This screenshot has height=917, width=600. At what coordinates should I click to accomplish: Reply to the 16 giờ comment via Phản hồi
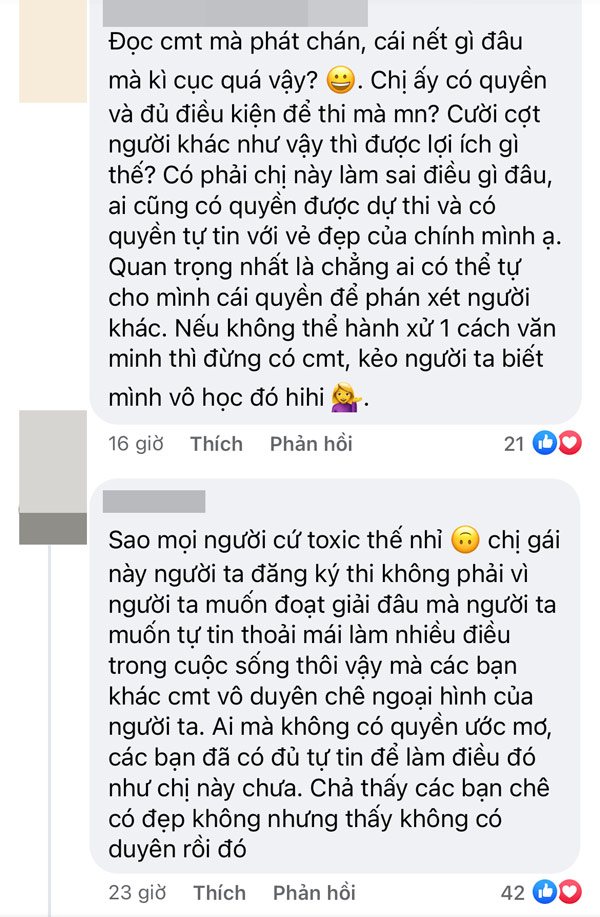click(x=311, y=444)
